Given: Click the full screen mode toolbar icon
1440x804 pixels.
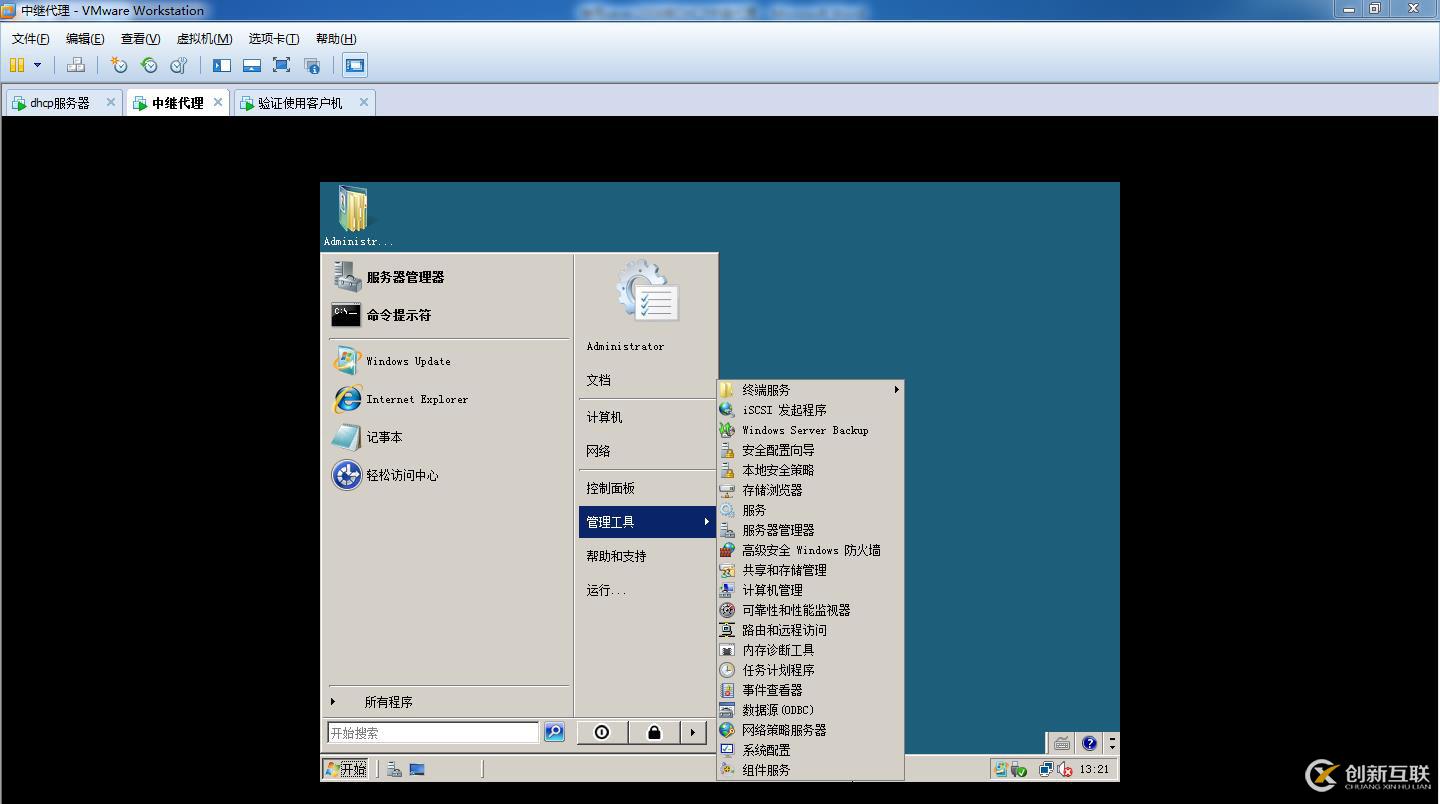Looking at the screenshot, I should click(x=282, y=65).
